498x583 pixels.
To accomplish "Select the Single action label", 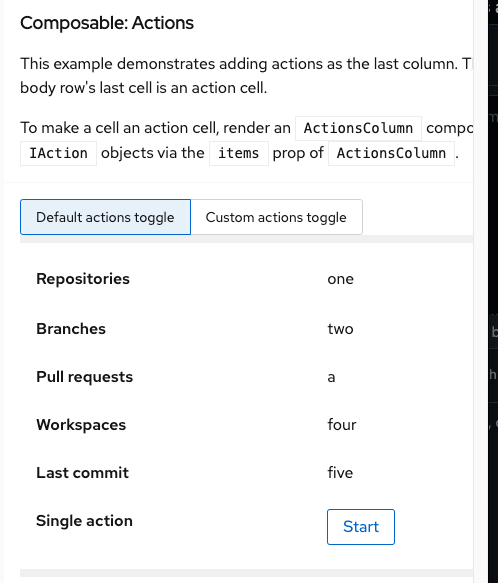I will point(84,521).
